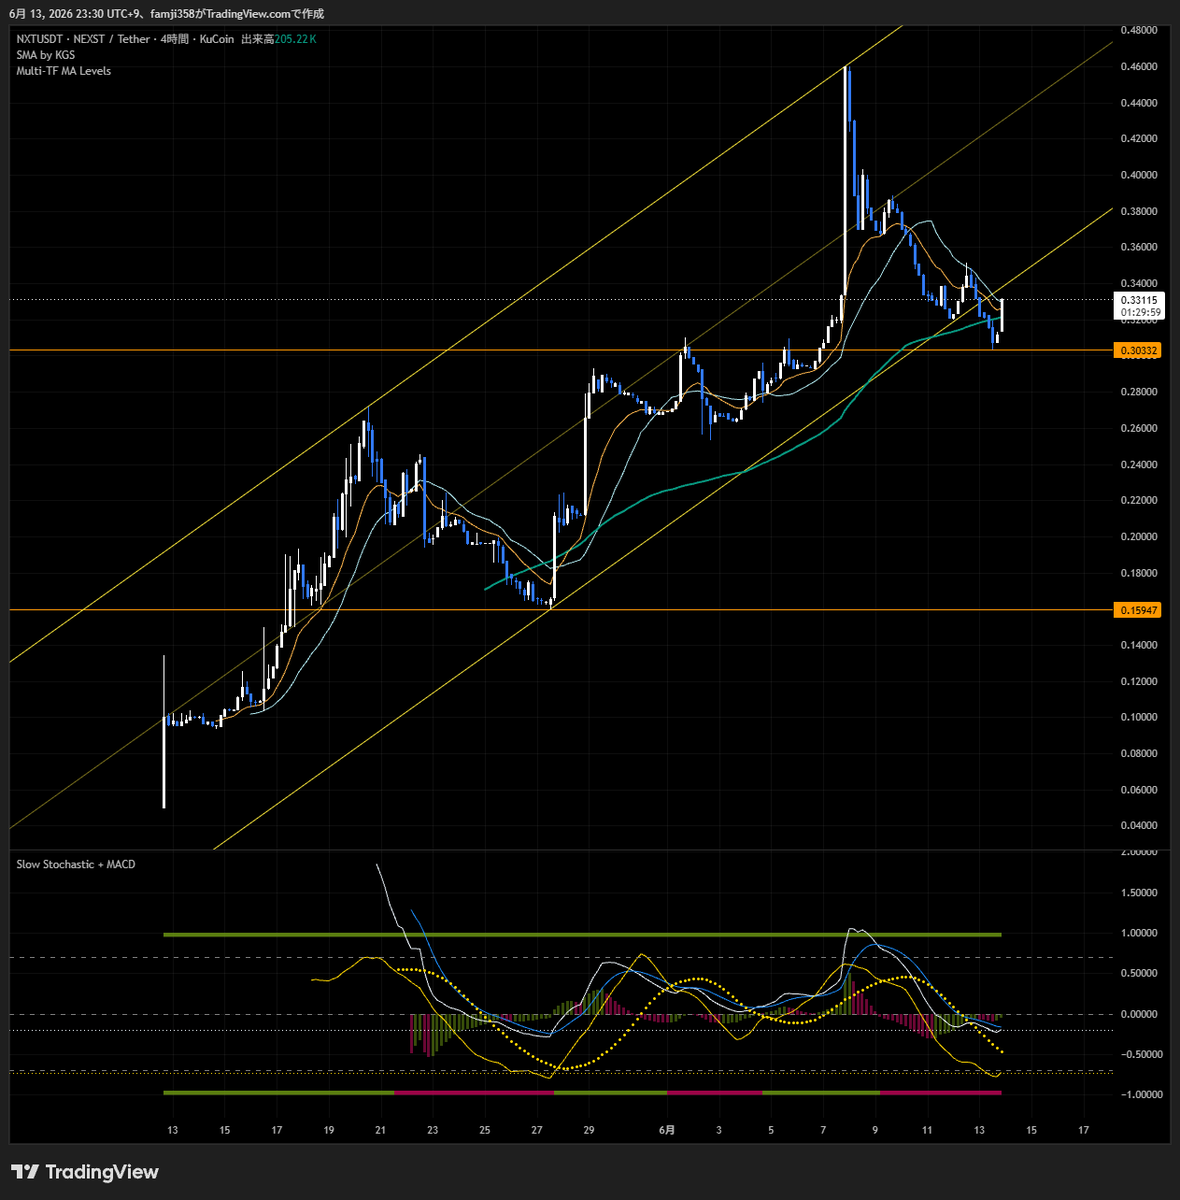Viewport: 1180px width, 1200px height.
Task: Click the 0.44000 price axis label
Action: coord(1139,103)
